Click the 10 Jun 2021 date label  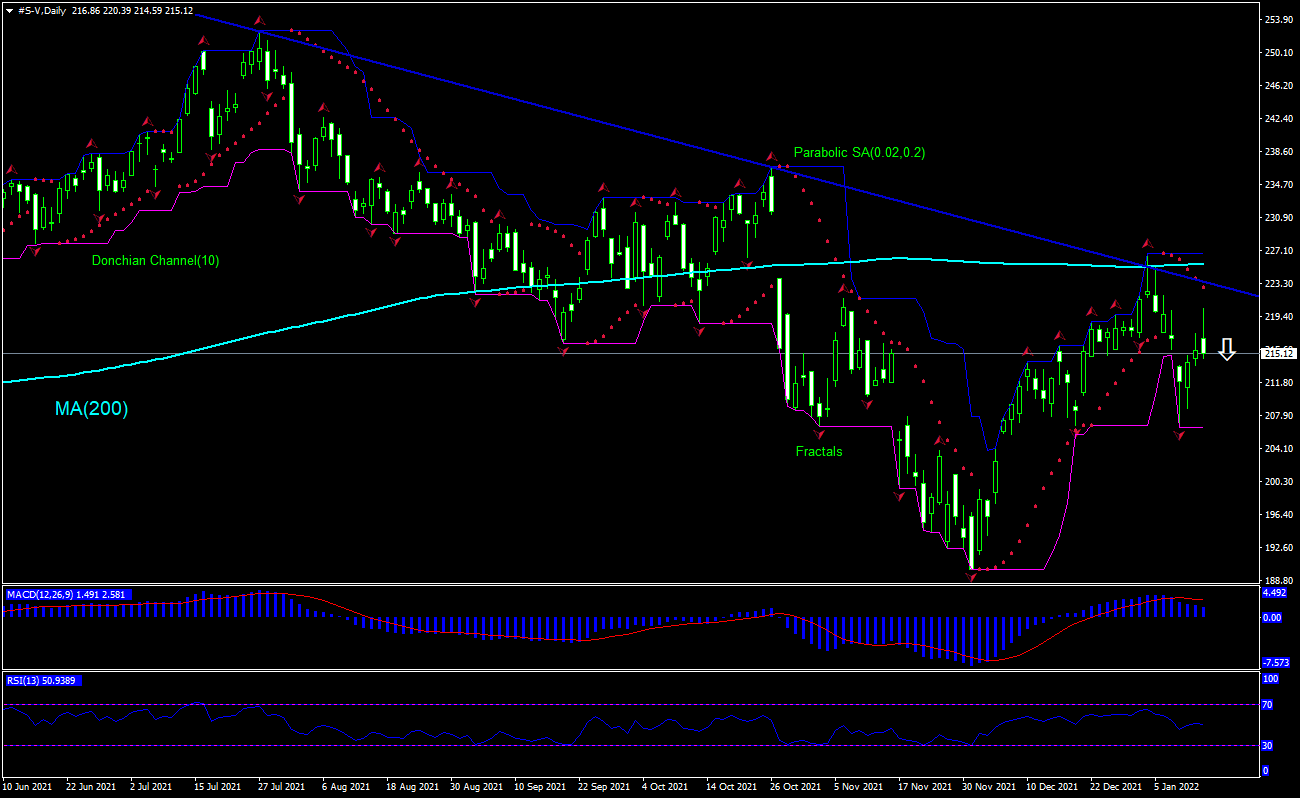pyautogui.click(x=25, y=786)
